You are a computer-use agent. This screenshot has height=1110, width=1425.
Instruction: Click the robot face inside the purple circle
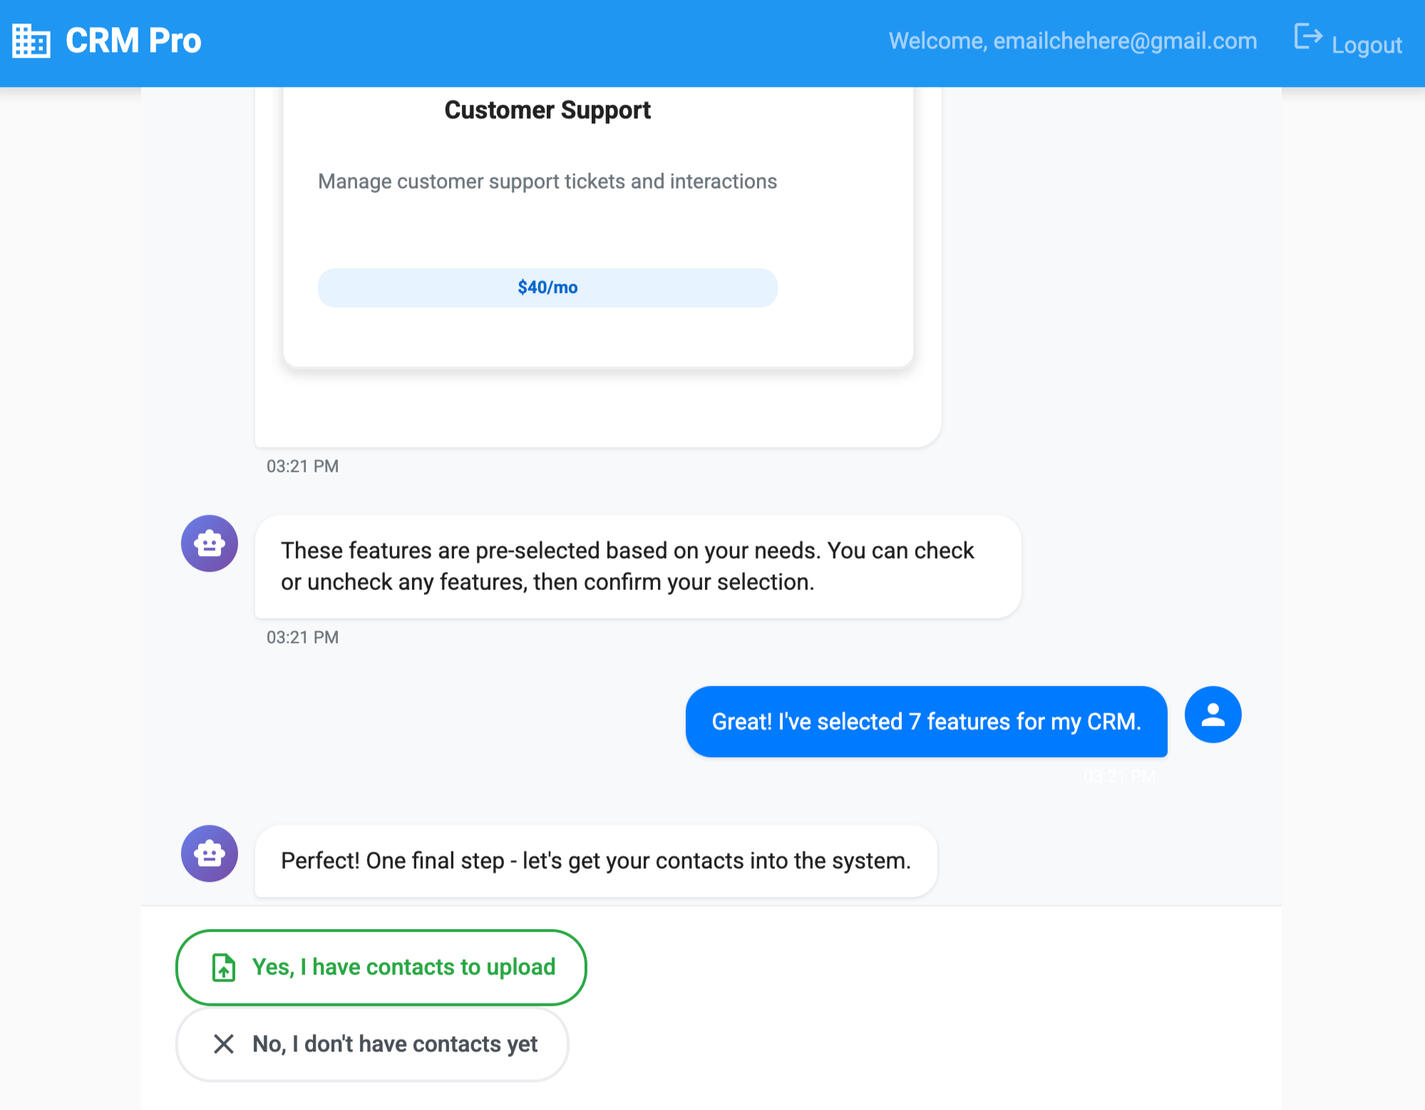point(209,543)
